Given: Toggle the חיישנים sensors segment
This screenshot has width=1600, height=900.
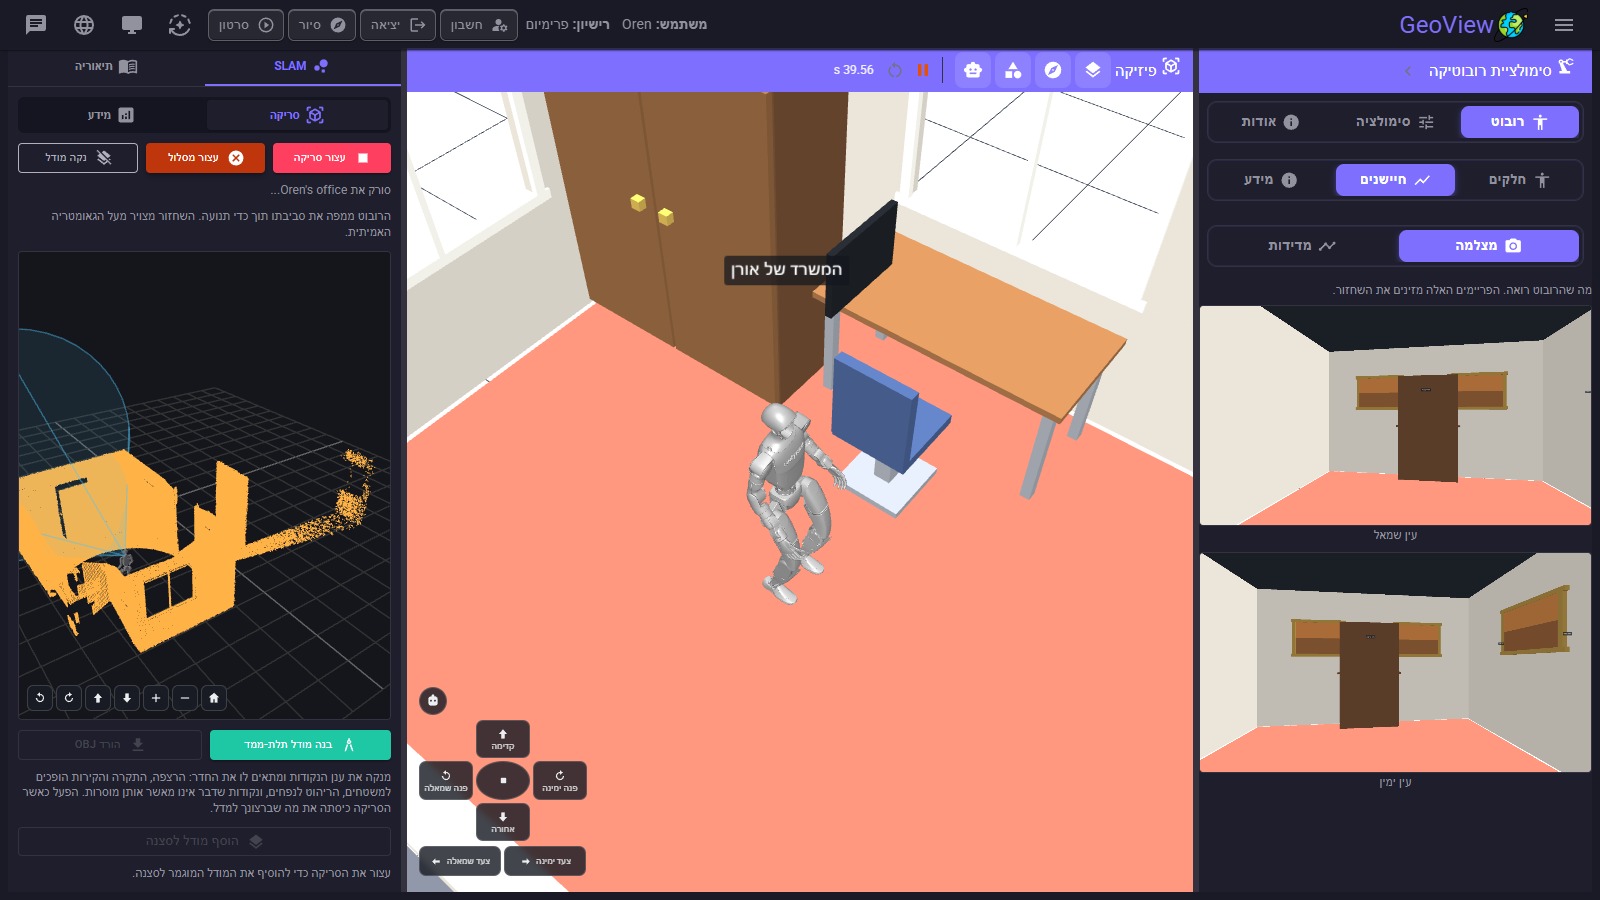Looking at the screenshot, I should point(1395,180).
